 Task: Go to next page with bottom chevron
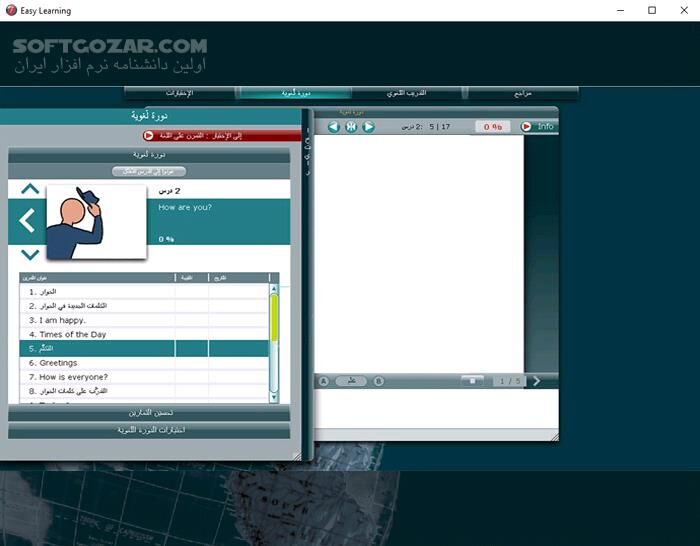coord(537,381)
